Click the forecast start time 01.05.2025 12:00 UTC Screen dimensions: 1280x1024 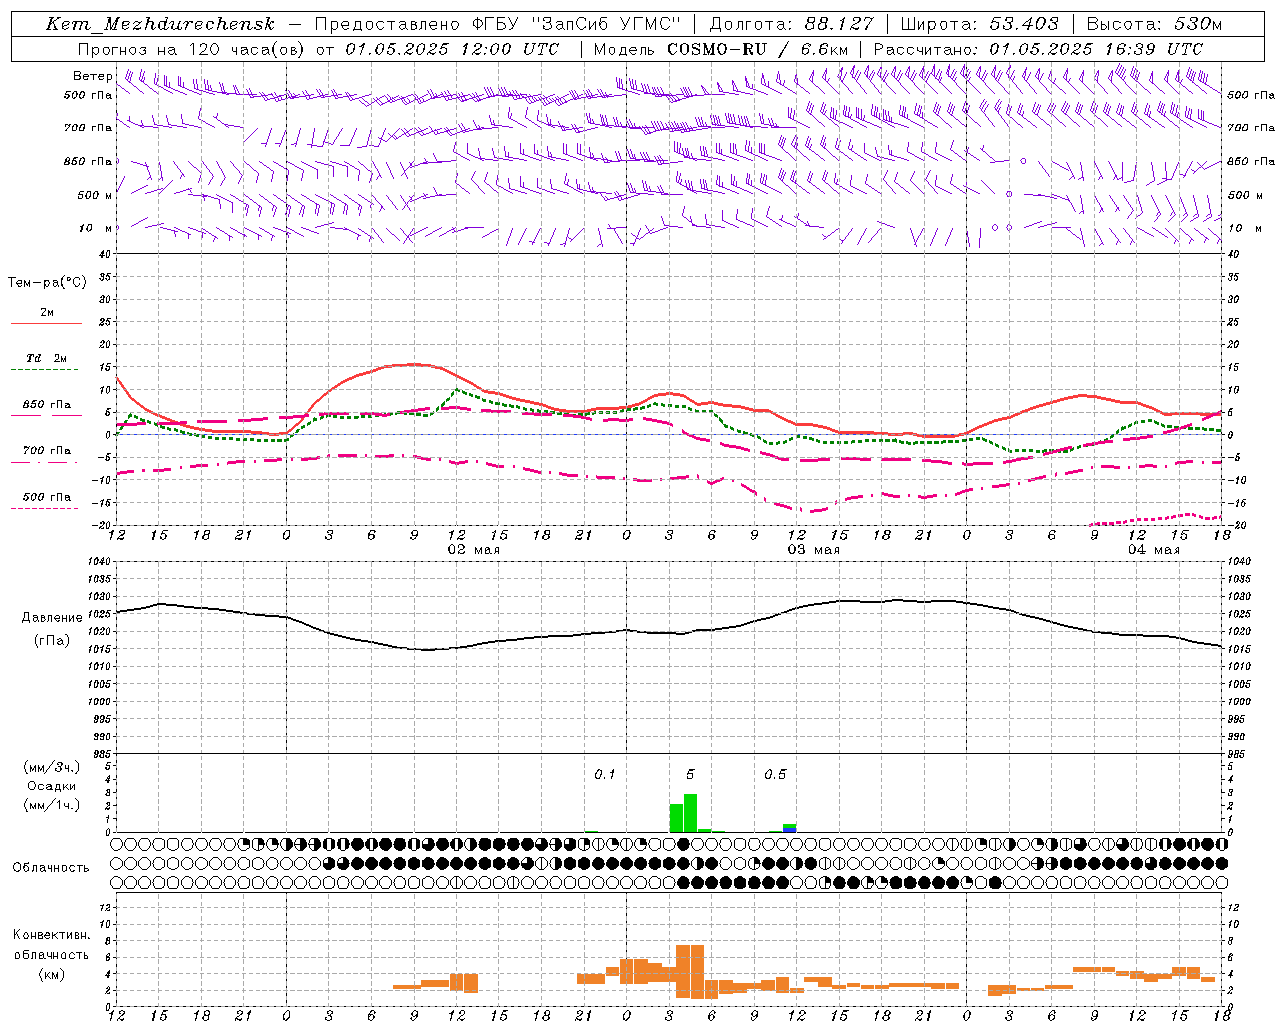click(x=452, y=49)
